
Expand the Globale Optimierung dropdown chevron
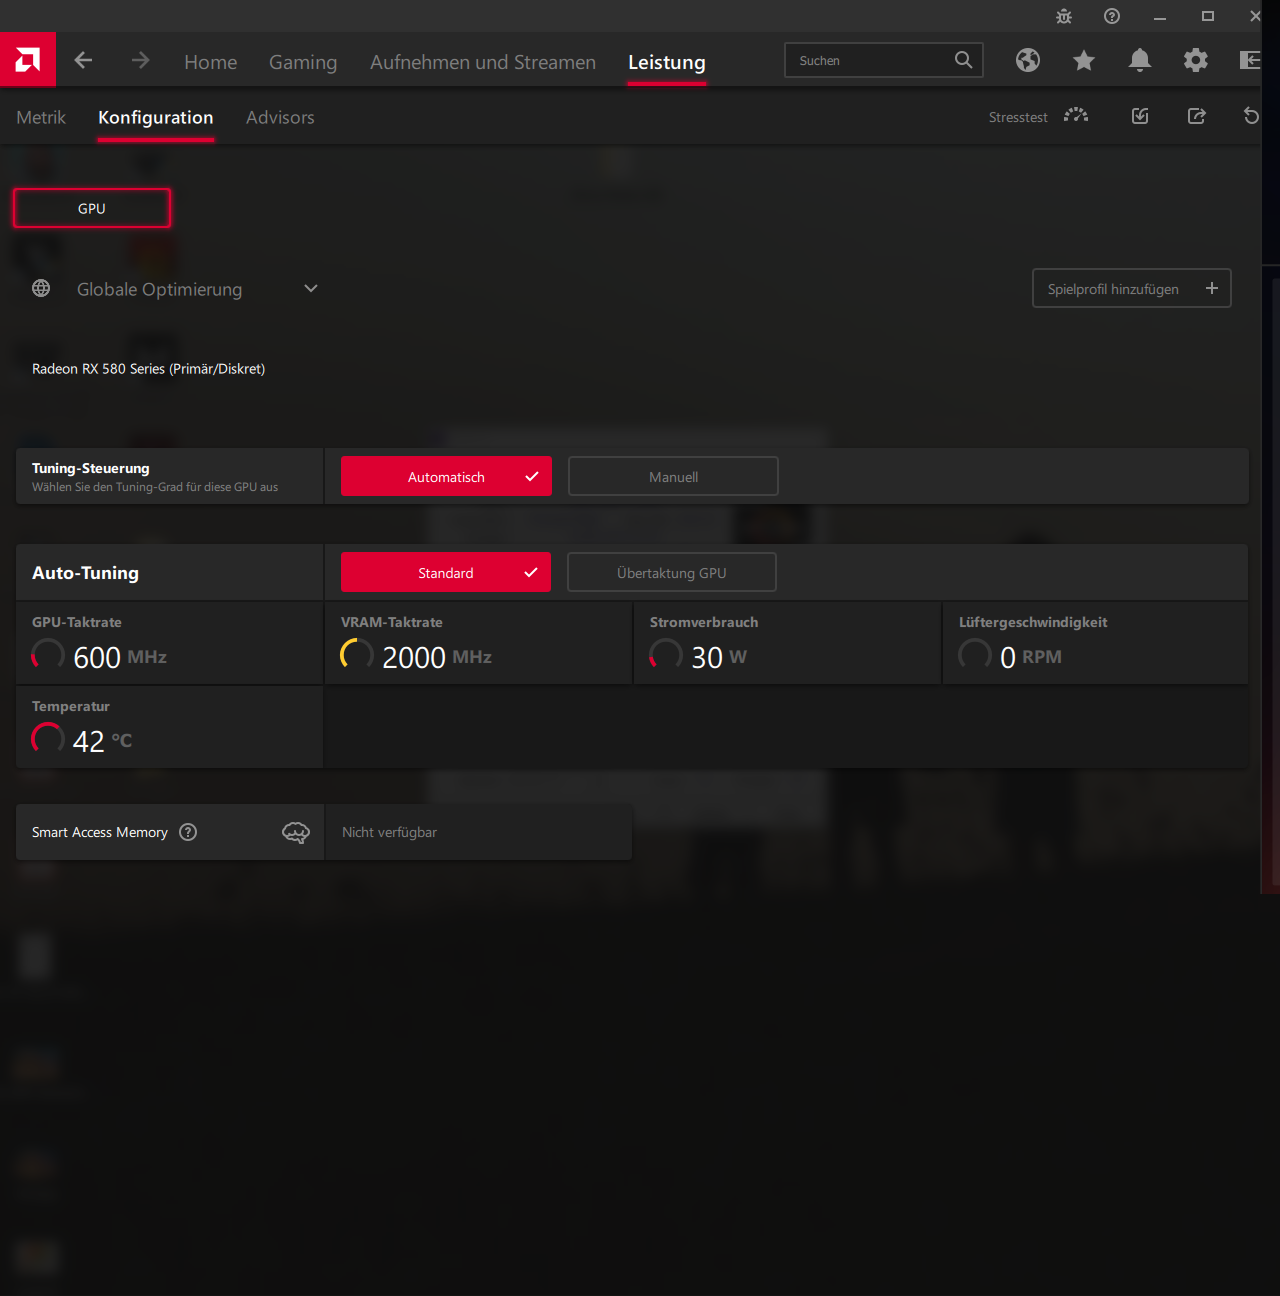pos(311,288)
